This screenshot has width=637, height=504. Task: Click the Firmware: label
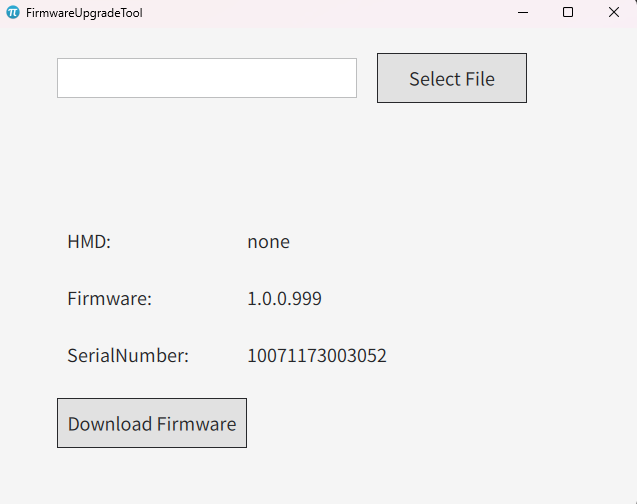coord(110,299)
